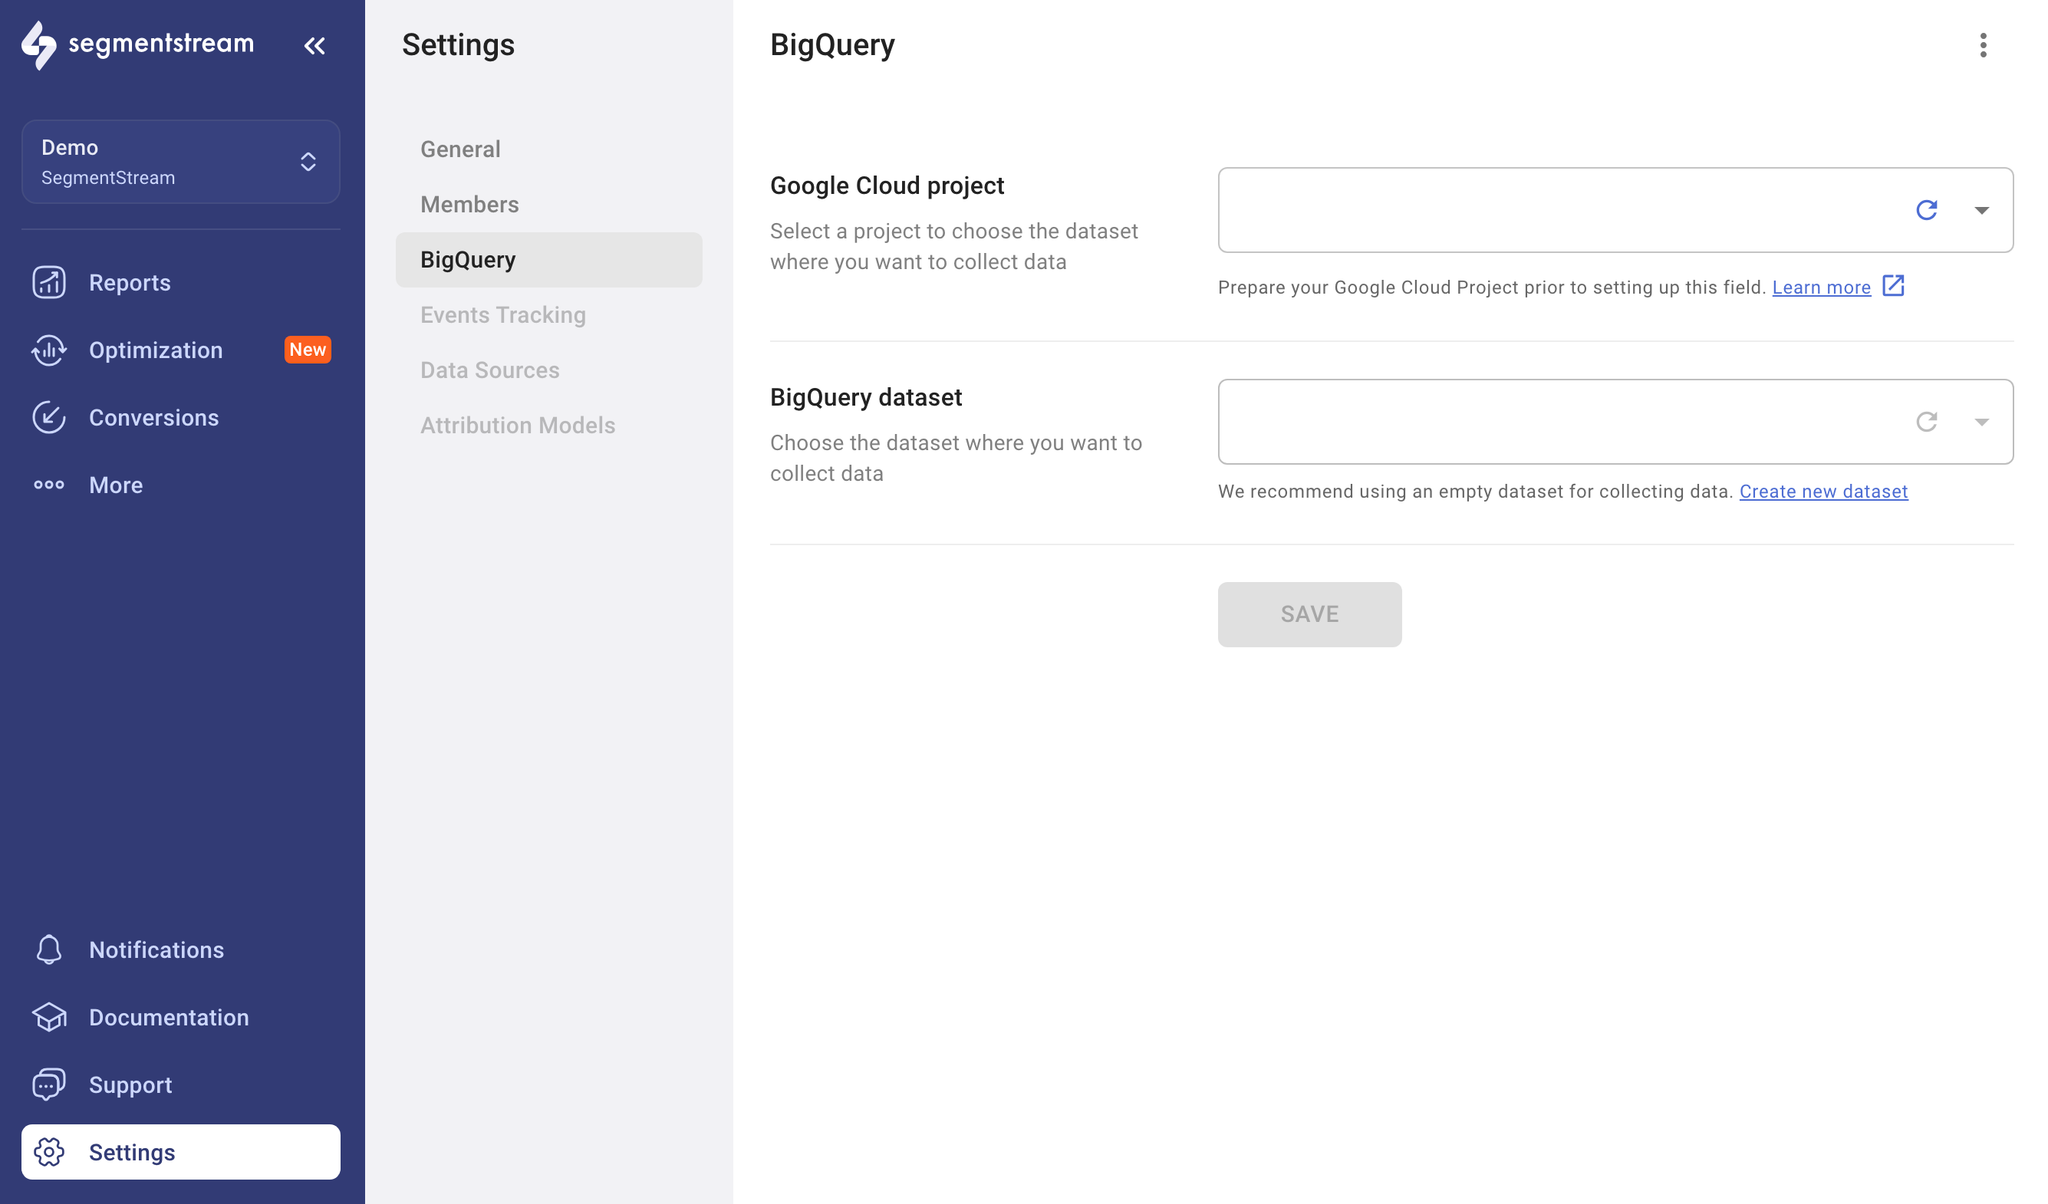
Task: Click the Notifications bell icon
Action: [49, 949]
